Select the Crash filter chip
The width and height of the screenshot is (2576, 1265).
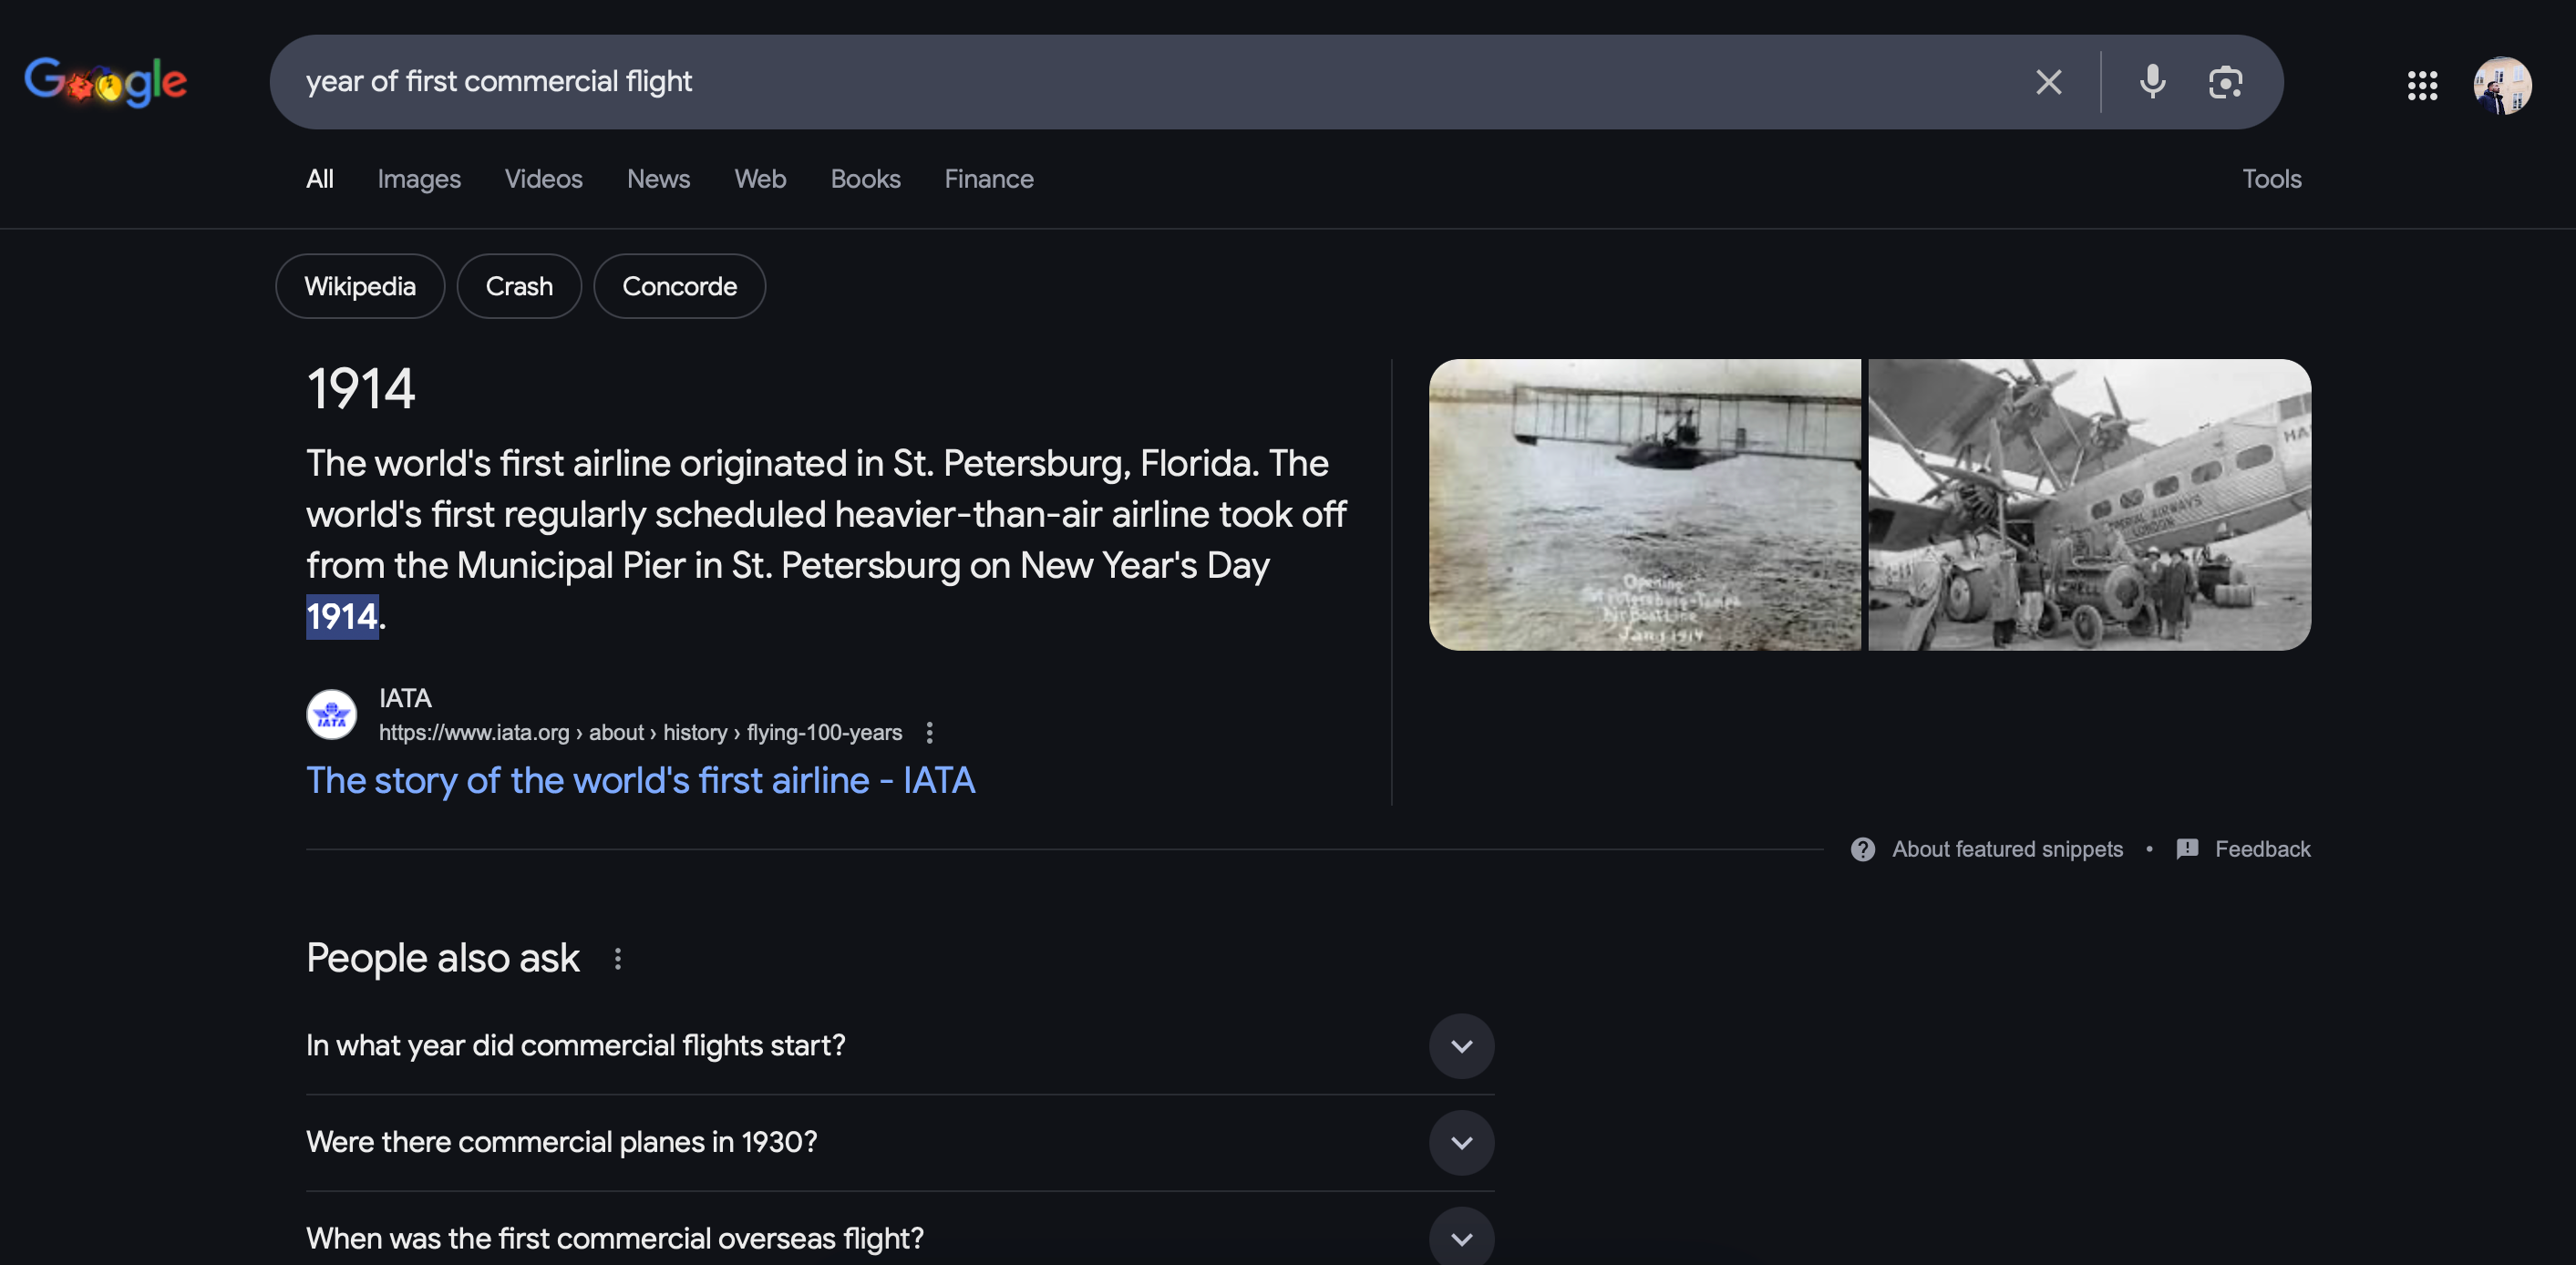pos(518,284)
